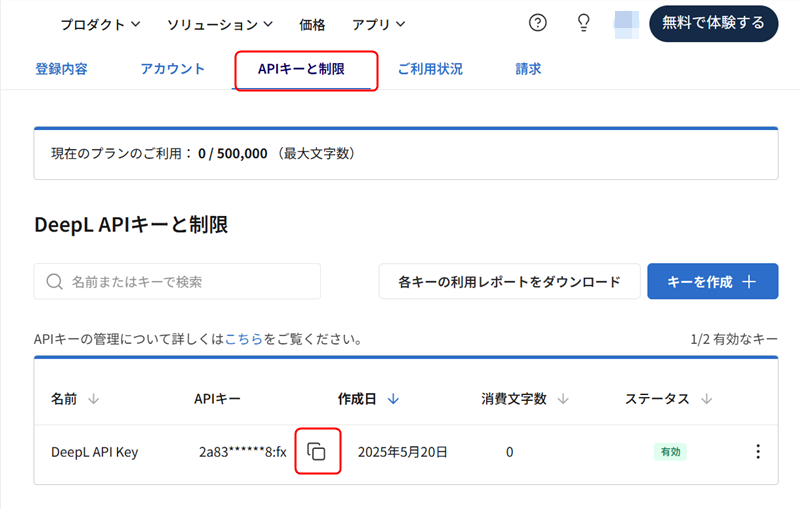800x509 pixels.
Task: Open the blurred user avatar menu
Action: [626, 24]
